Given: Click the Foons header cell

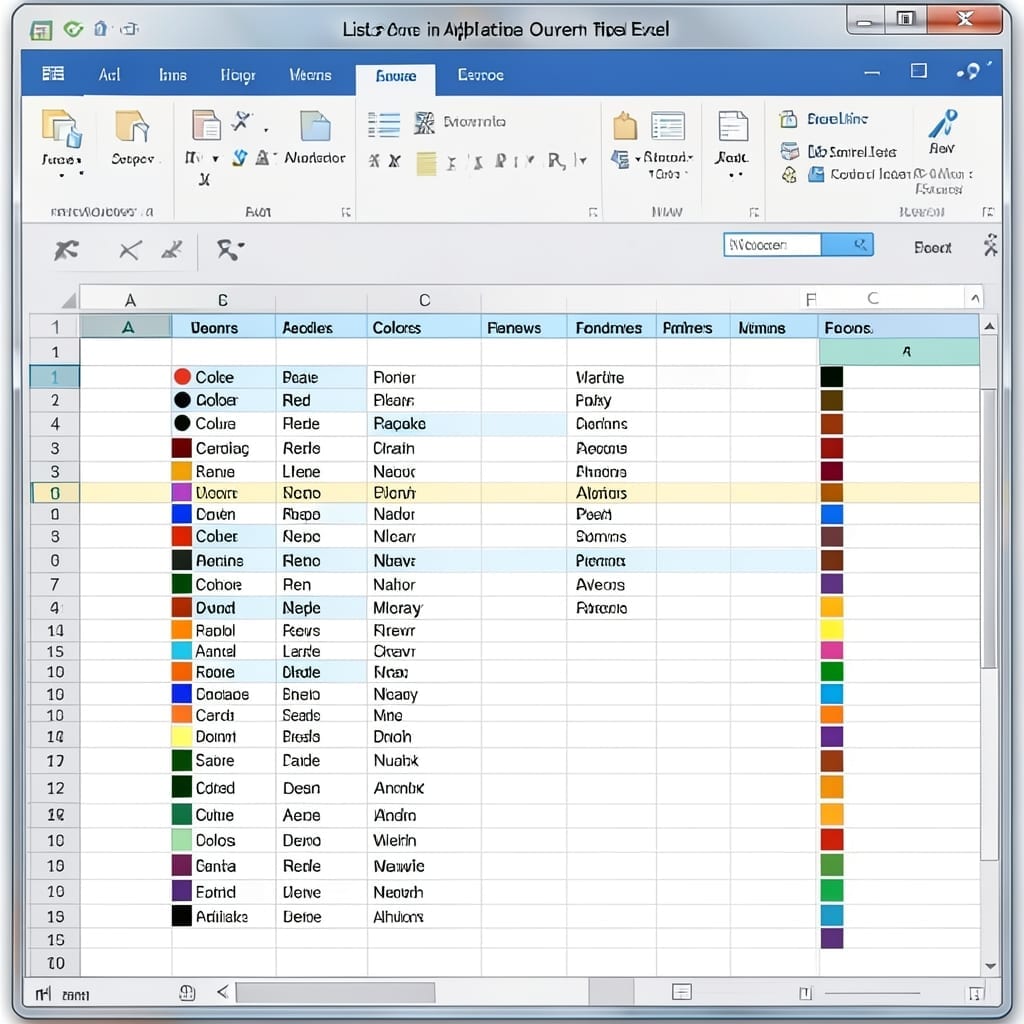Looking at the screenshot, I should click(x=898, y=327).
